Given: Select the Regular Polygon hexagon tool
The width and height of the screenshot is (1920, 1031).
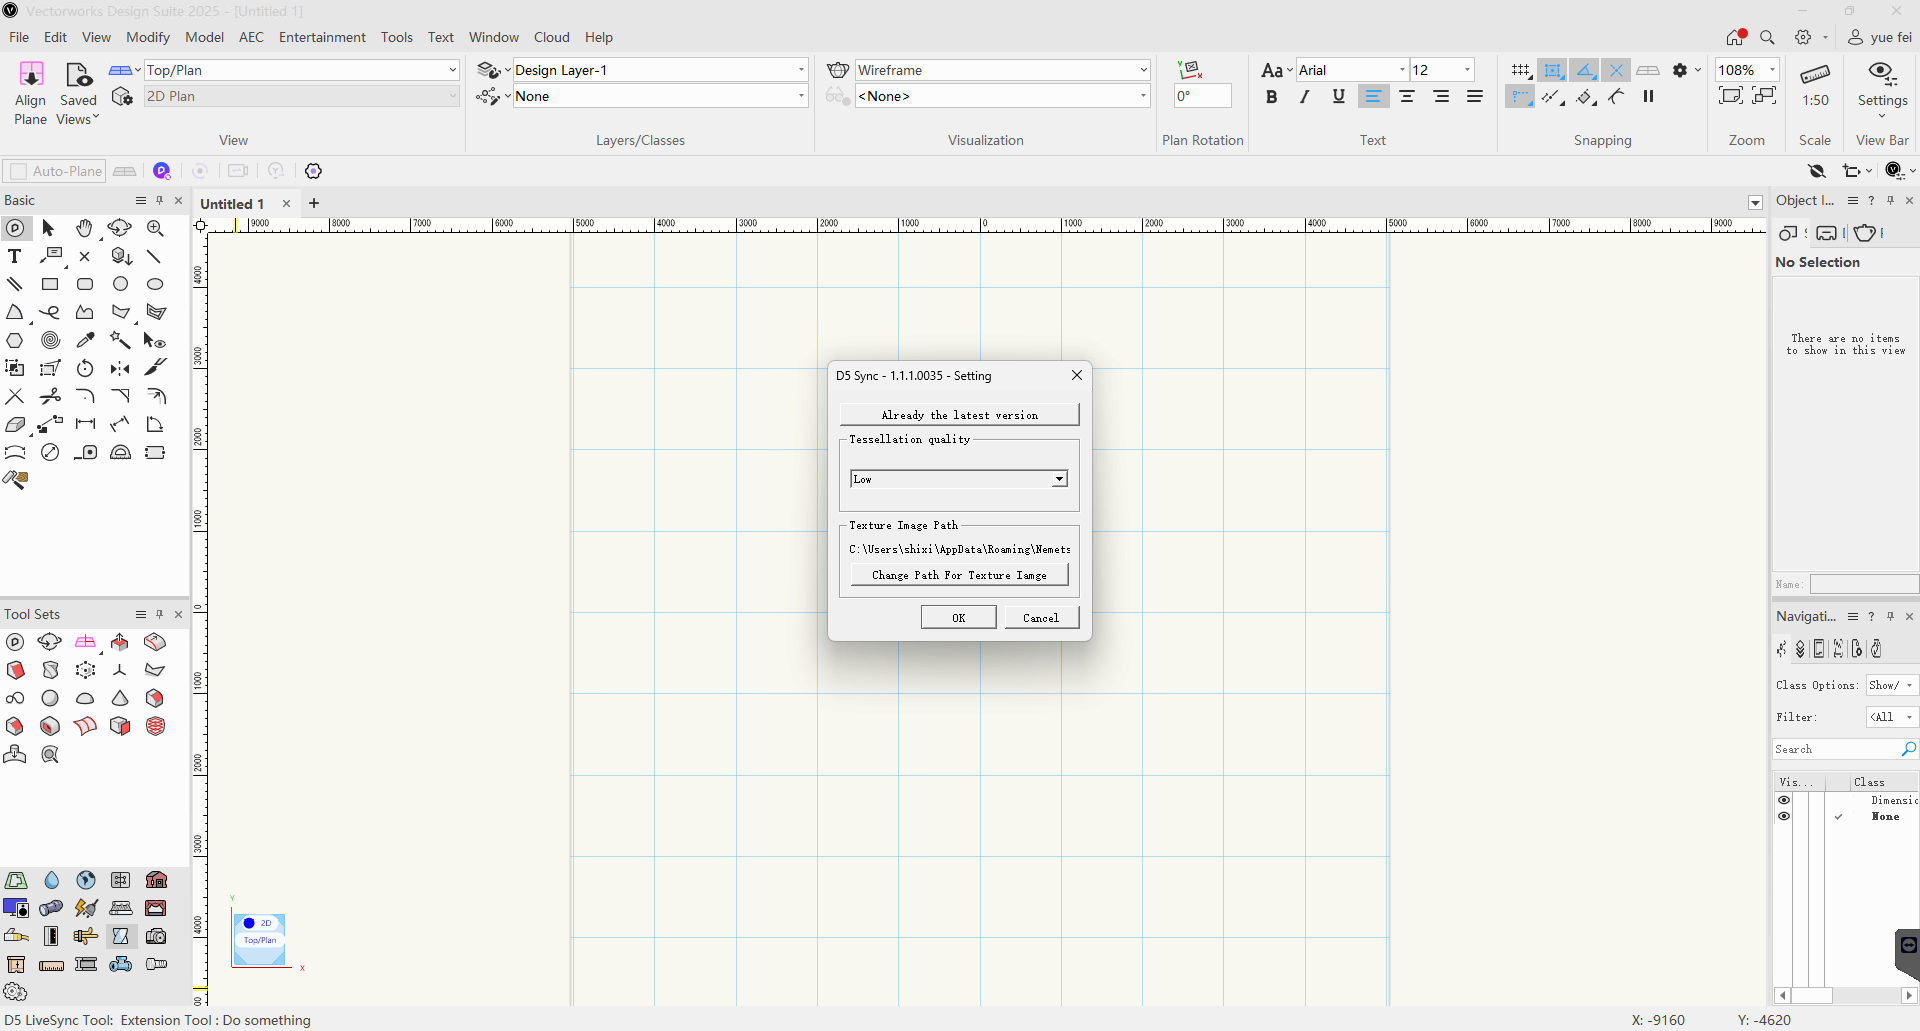Looking at the screenshot, I should click(x=15, y=341).
